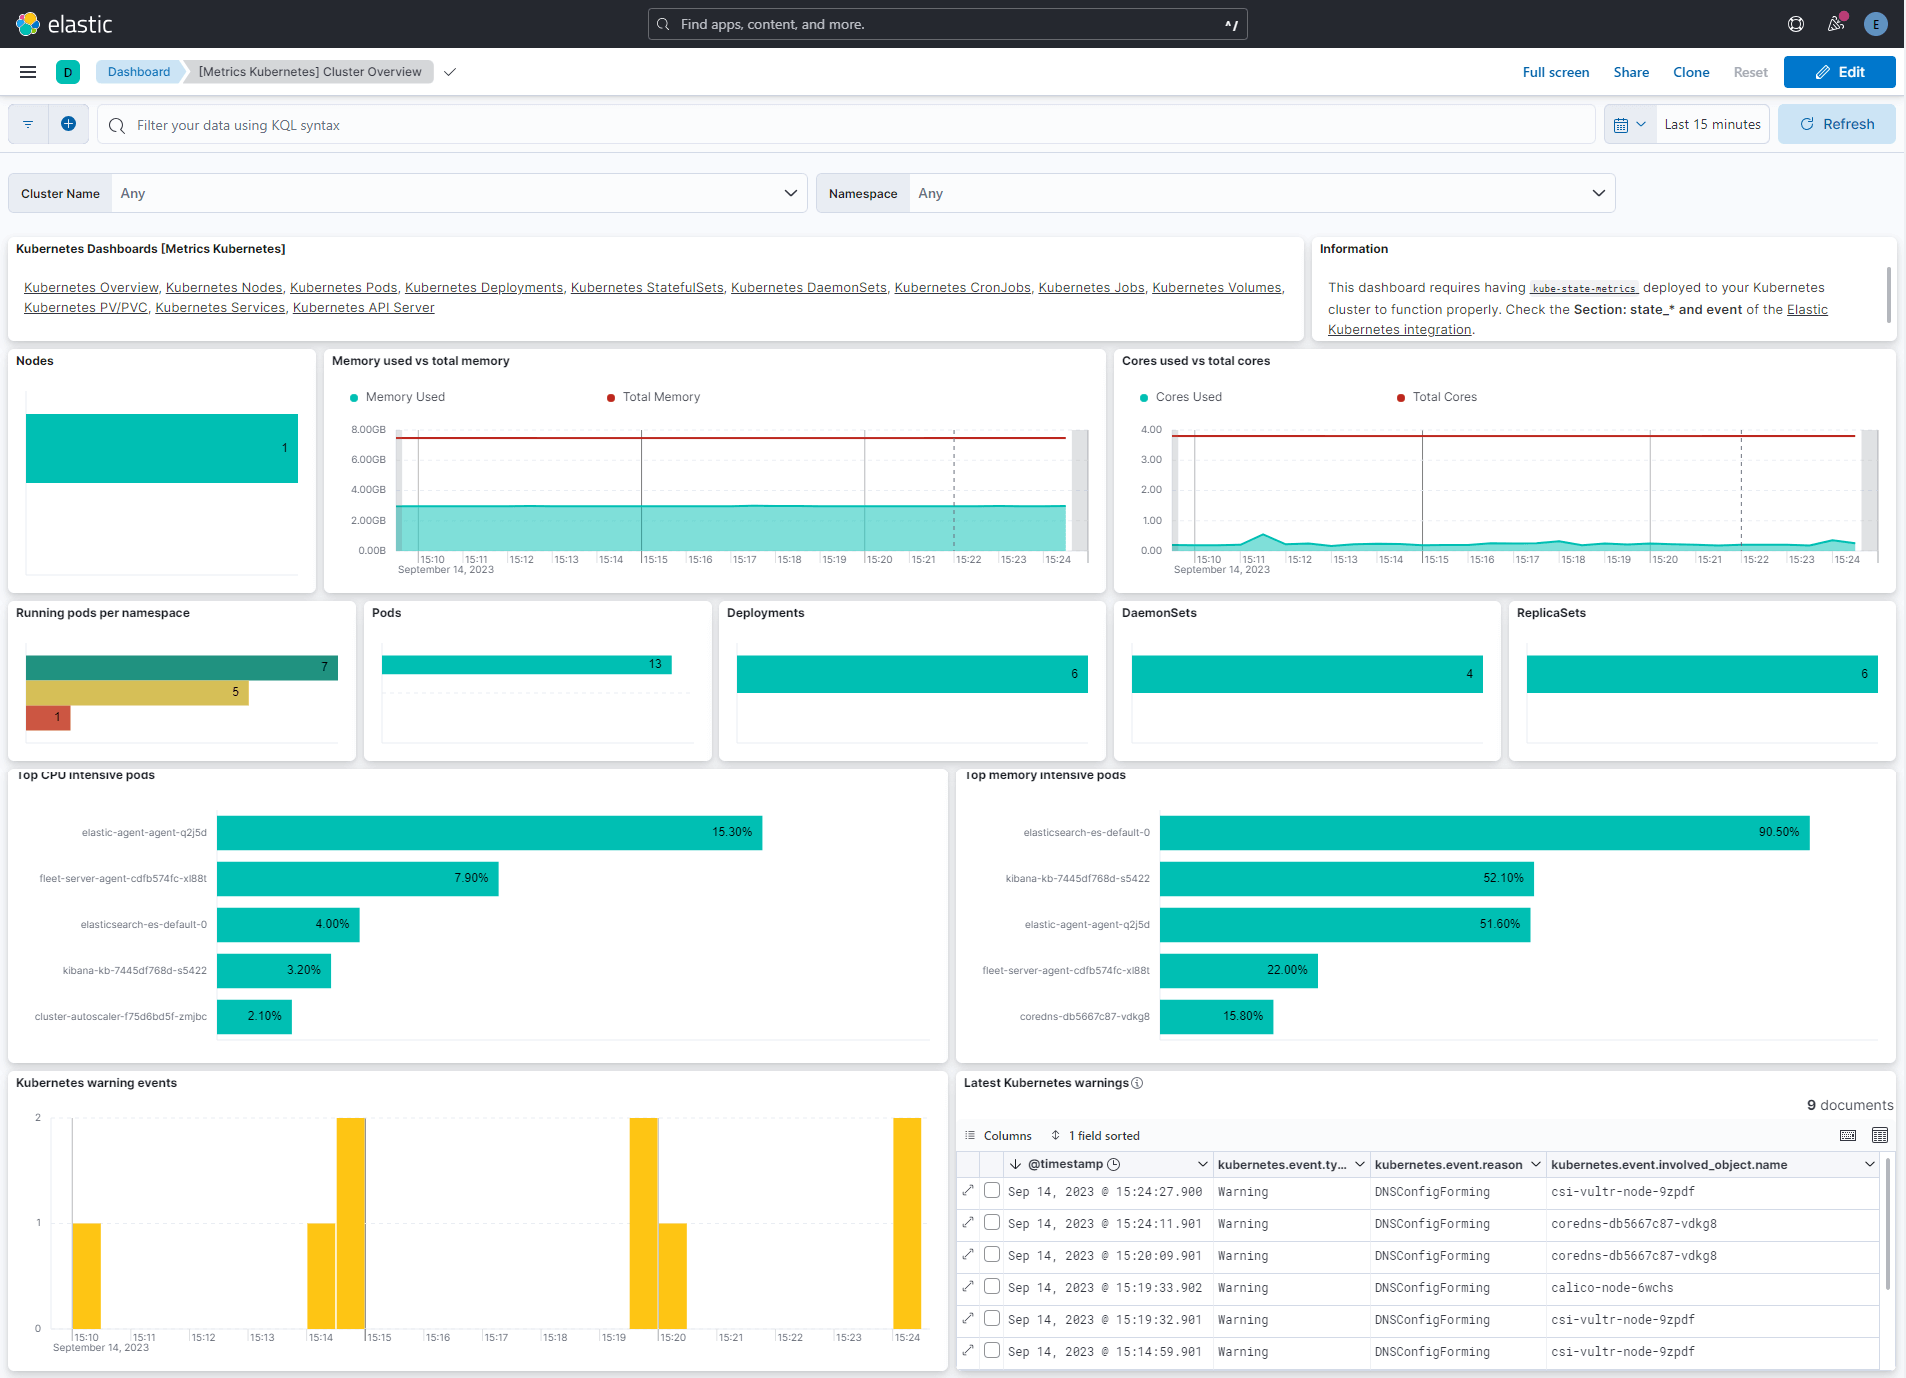Add a filter with plus icon

point(68,124)
